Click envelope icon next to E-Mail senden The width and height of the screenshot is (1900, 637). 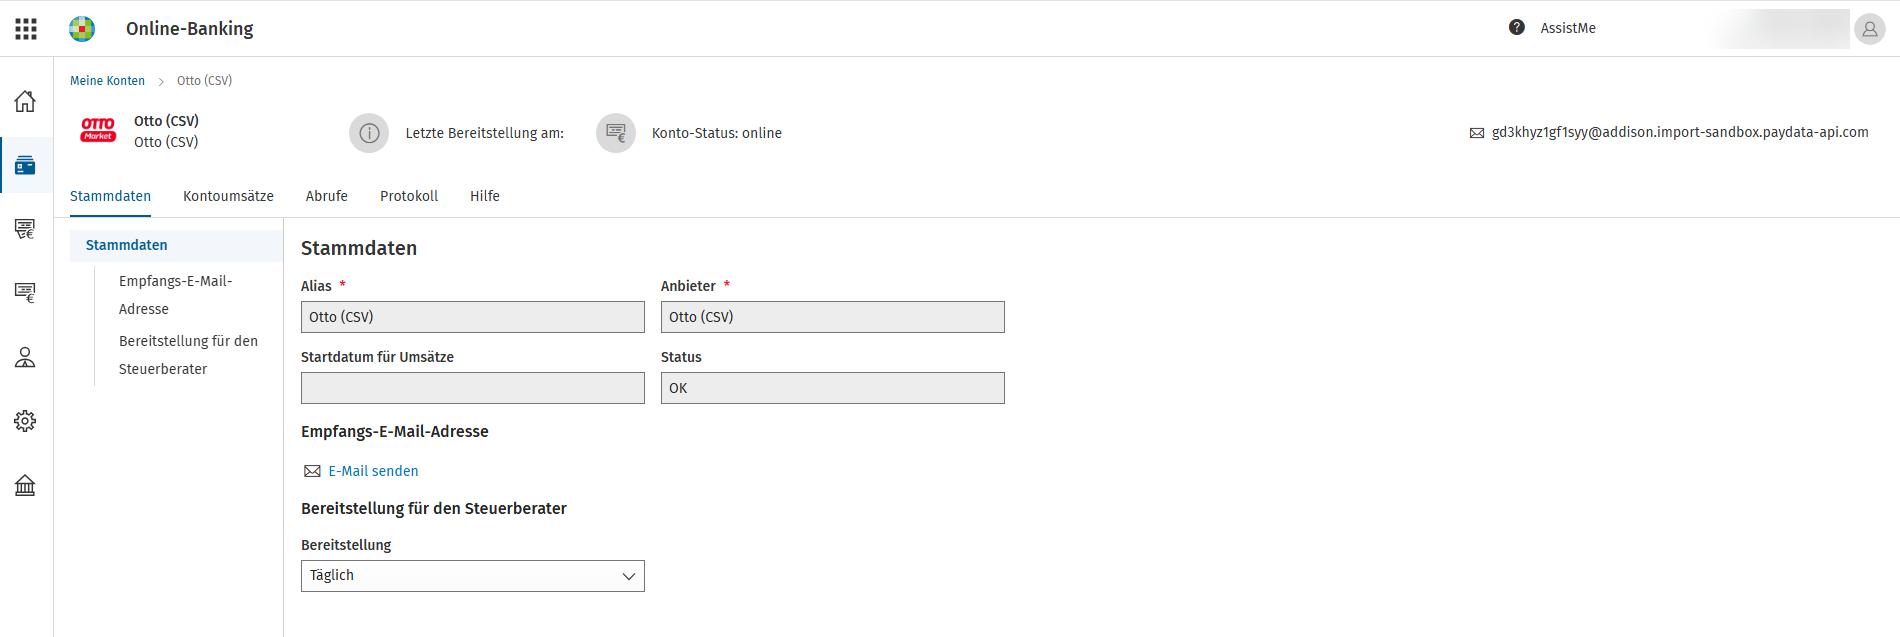312,471
